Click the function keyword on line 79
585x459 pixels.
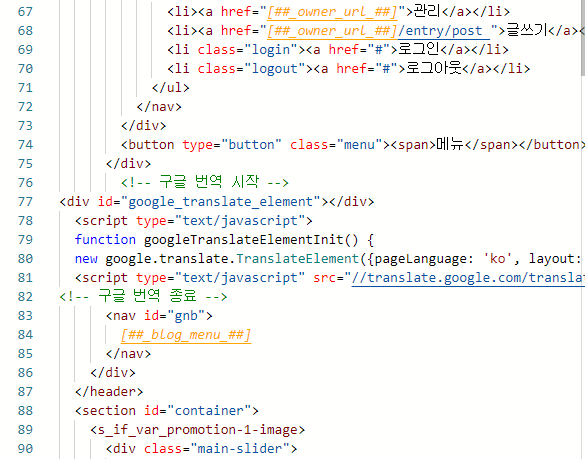coord(105,240)
